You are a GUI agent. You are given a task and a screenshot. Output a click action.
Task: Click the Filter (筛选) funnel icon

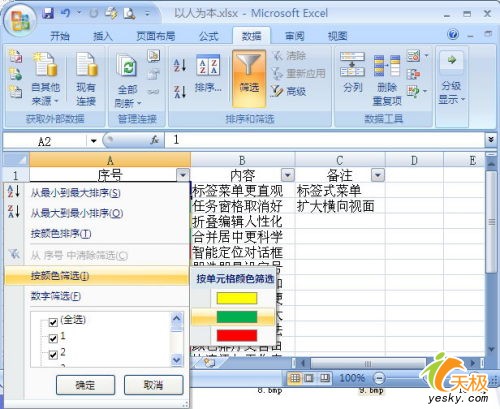click(x=249, y=65)
